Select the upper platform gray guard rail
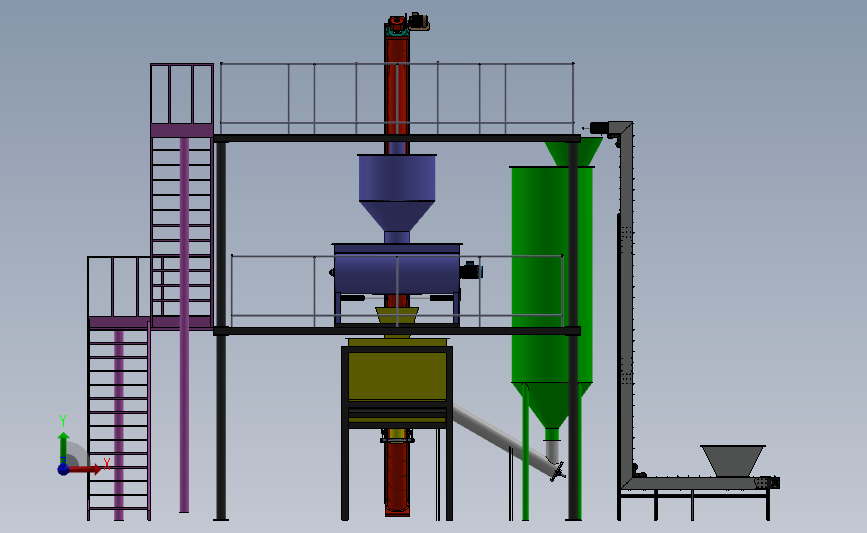Viewport: 867px width, 533px height. (397, 98)
